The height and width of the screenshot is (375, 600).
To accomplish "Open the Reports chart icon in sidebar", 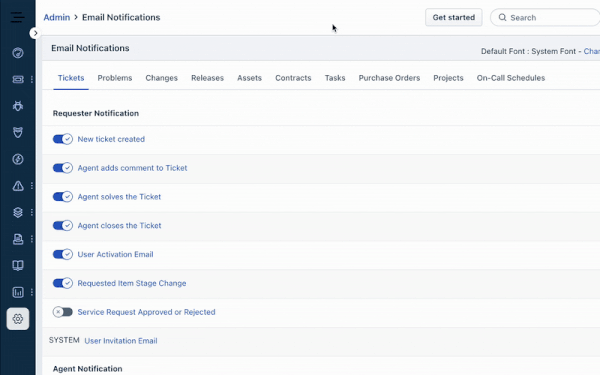I will click(18, 292).
